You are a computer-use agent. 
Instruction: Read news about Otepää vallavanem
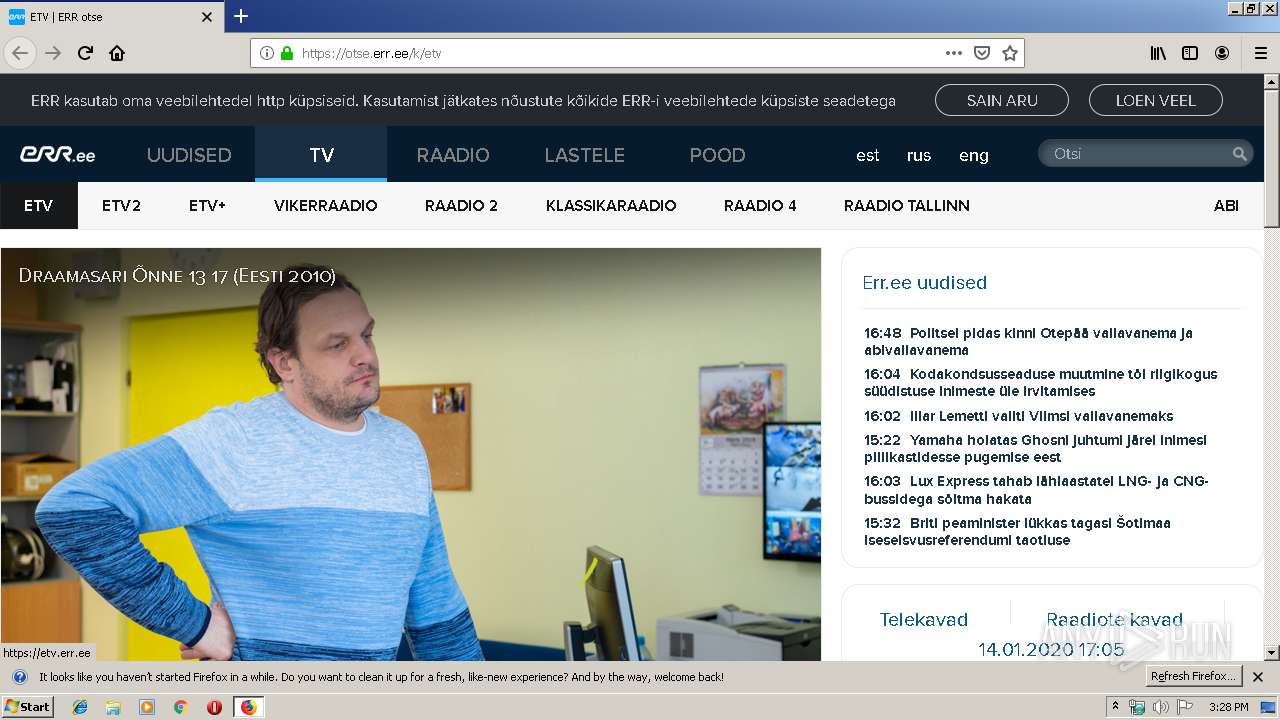point(1028,341)
